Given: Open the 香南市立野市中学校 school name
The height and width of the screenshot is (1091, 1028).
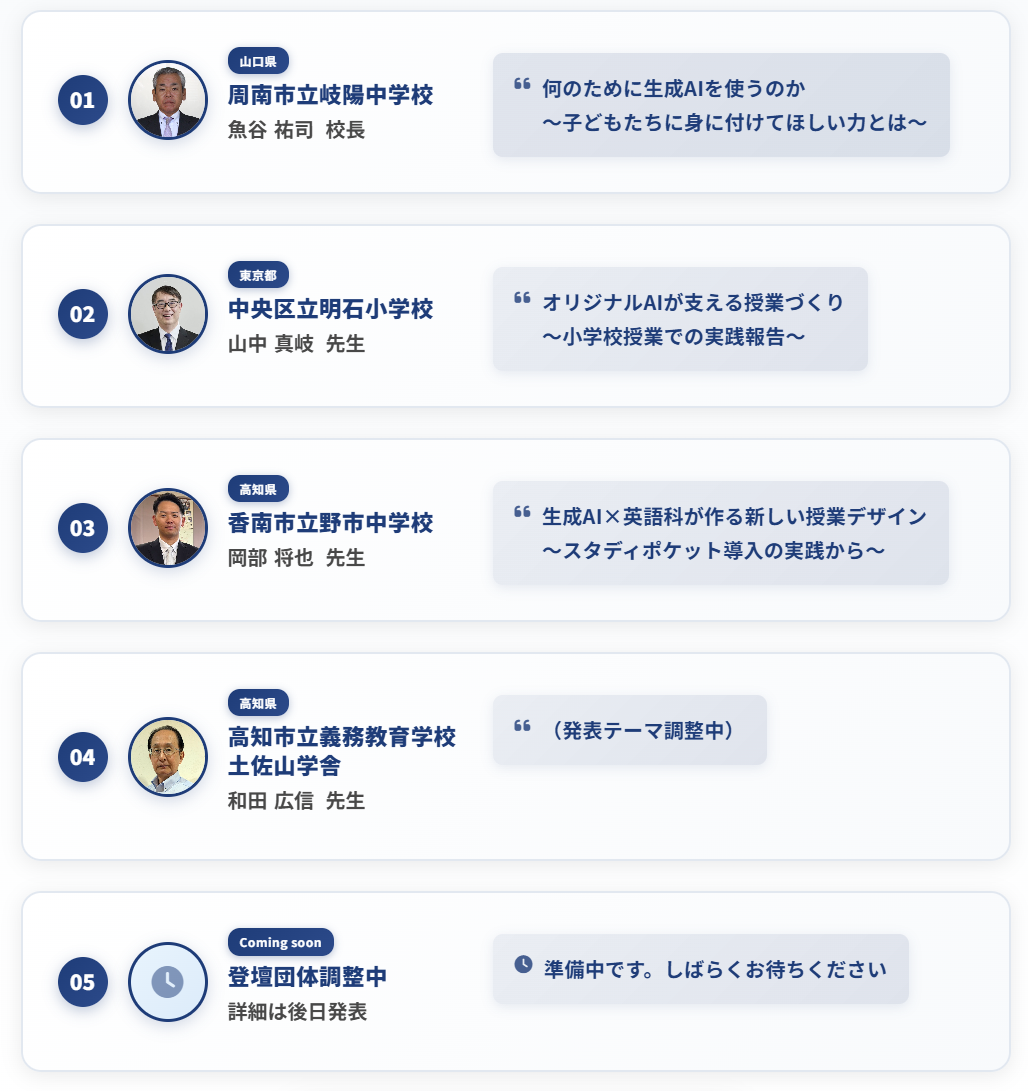Looking at the screenshot, I should click(330, 523).
